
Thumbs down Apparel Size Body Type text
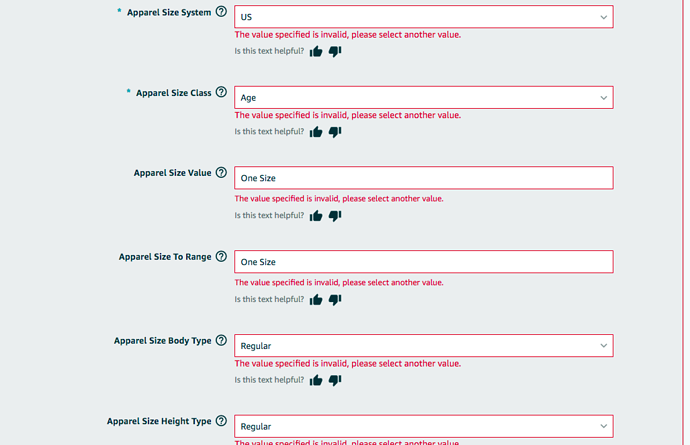pos(335,380)
